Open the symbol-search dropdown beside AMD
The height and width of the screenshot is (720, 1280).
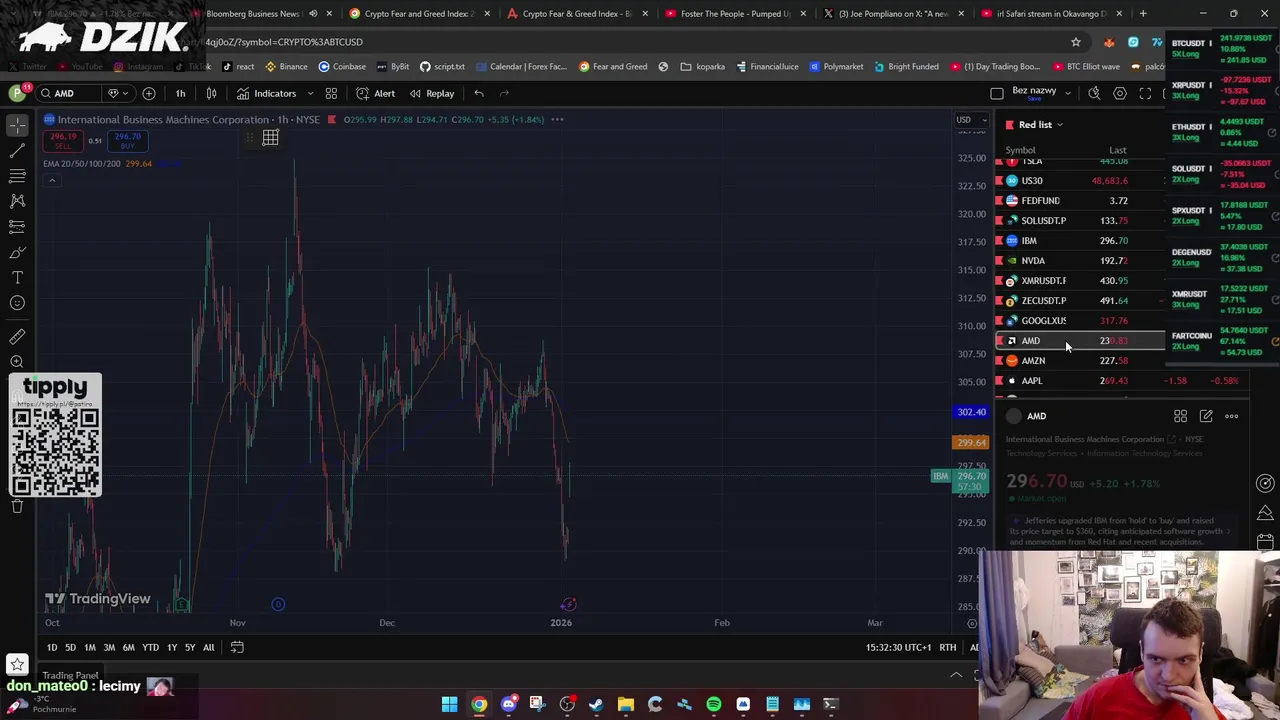tap(117, 93)
